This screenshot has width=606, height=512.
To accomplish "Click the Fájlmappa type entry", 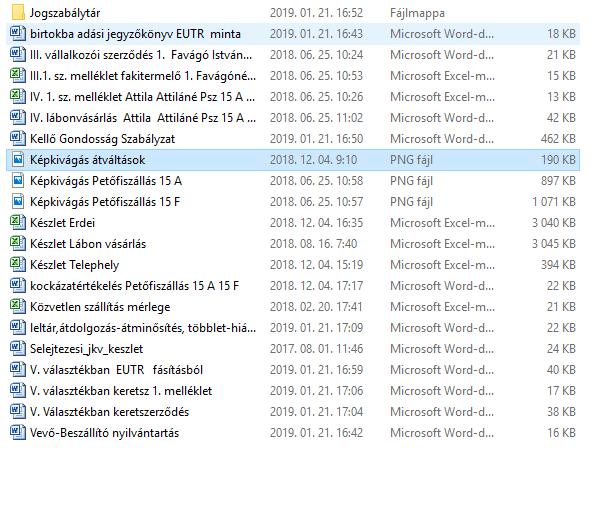I will [417, 13].
